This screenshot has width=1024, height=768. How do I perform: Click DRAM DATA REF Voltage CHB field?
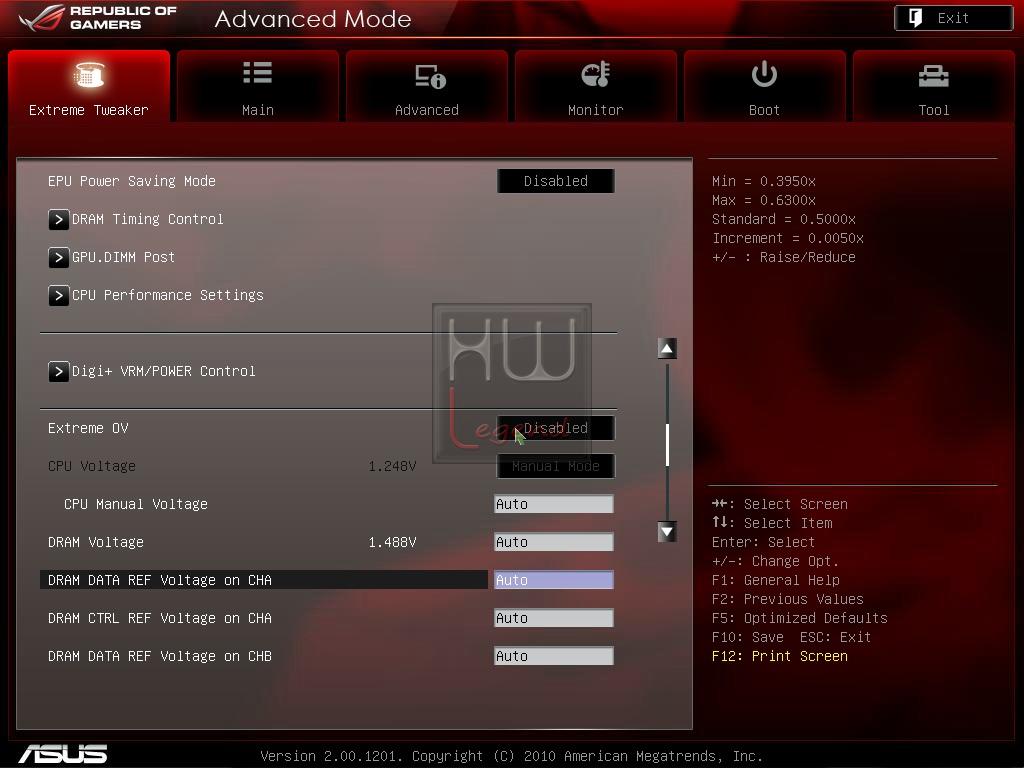pyautogui.click(x=554, y=656)
